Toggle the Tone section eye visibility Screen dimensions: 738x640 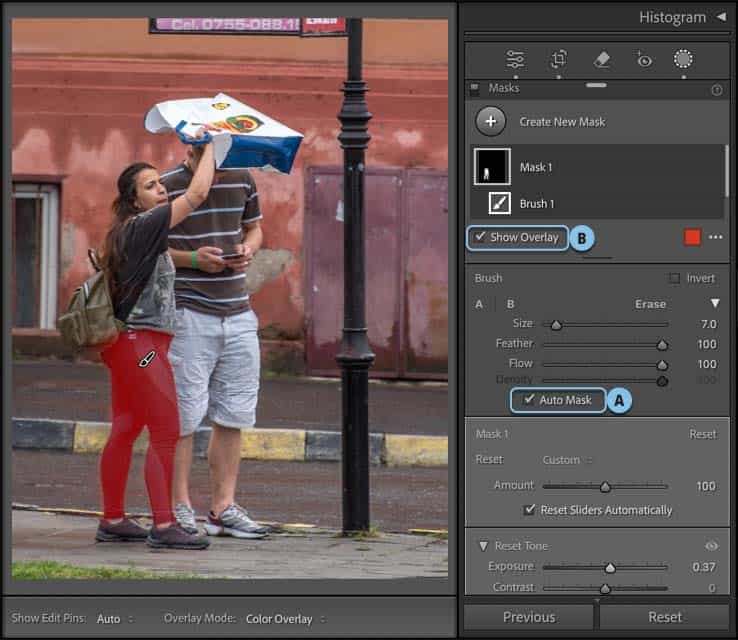711,546
